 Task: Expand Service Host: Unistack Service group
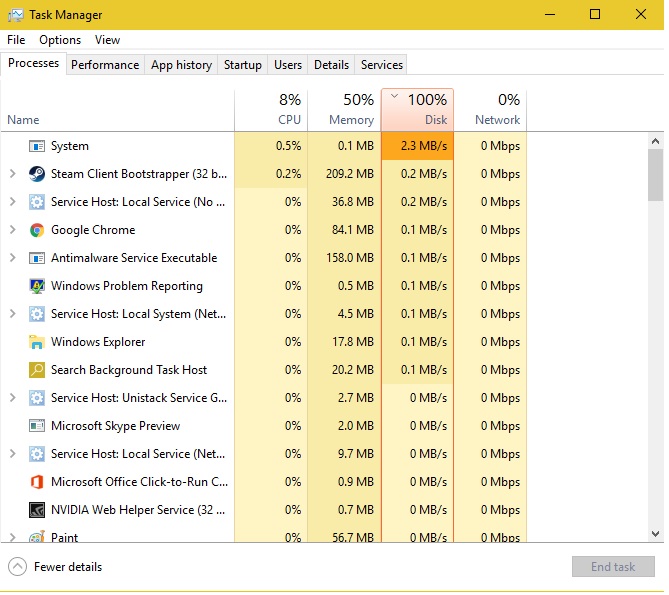coord(12,398)
